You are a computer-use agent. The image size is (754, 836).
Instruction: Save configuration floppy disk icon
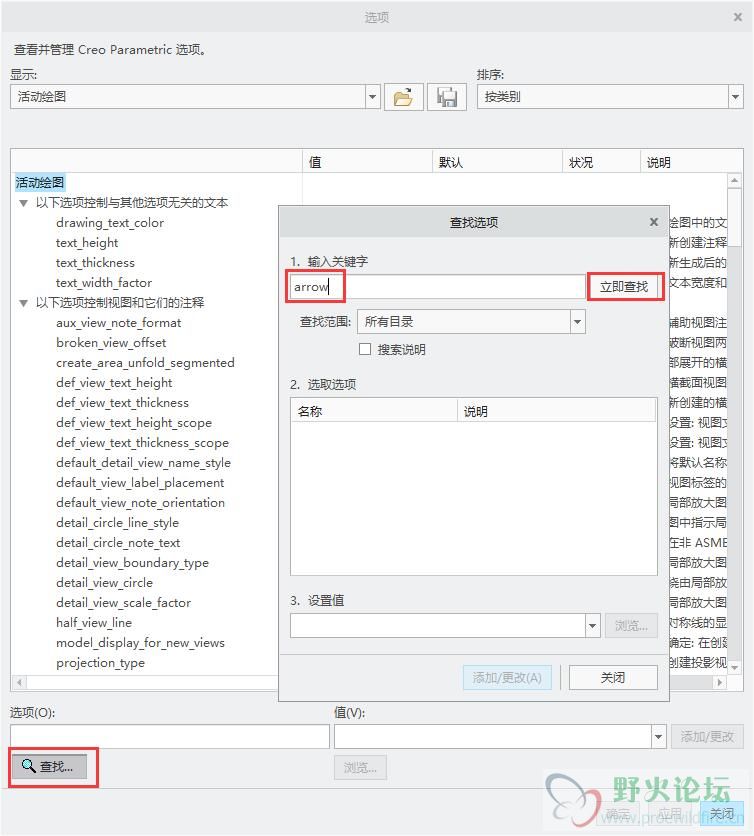click(x=447, y=97)
